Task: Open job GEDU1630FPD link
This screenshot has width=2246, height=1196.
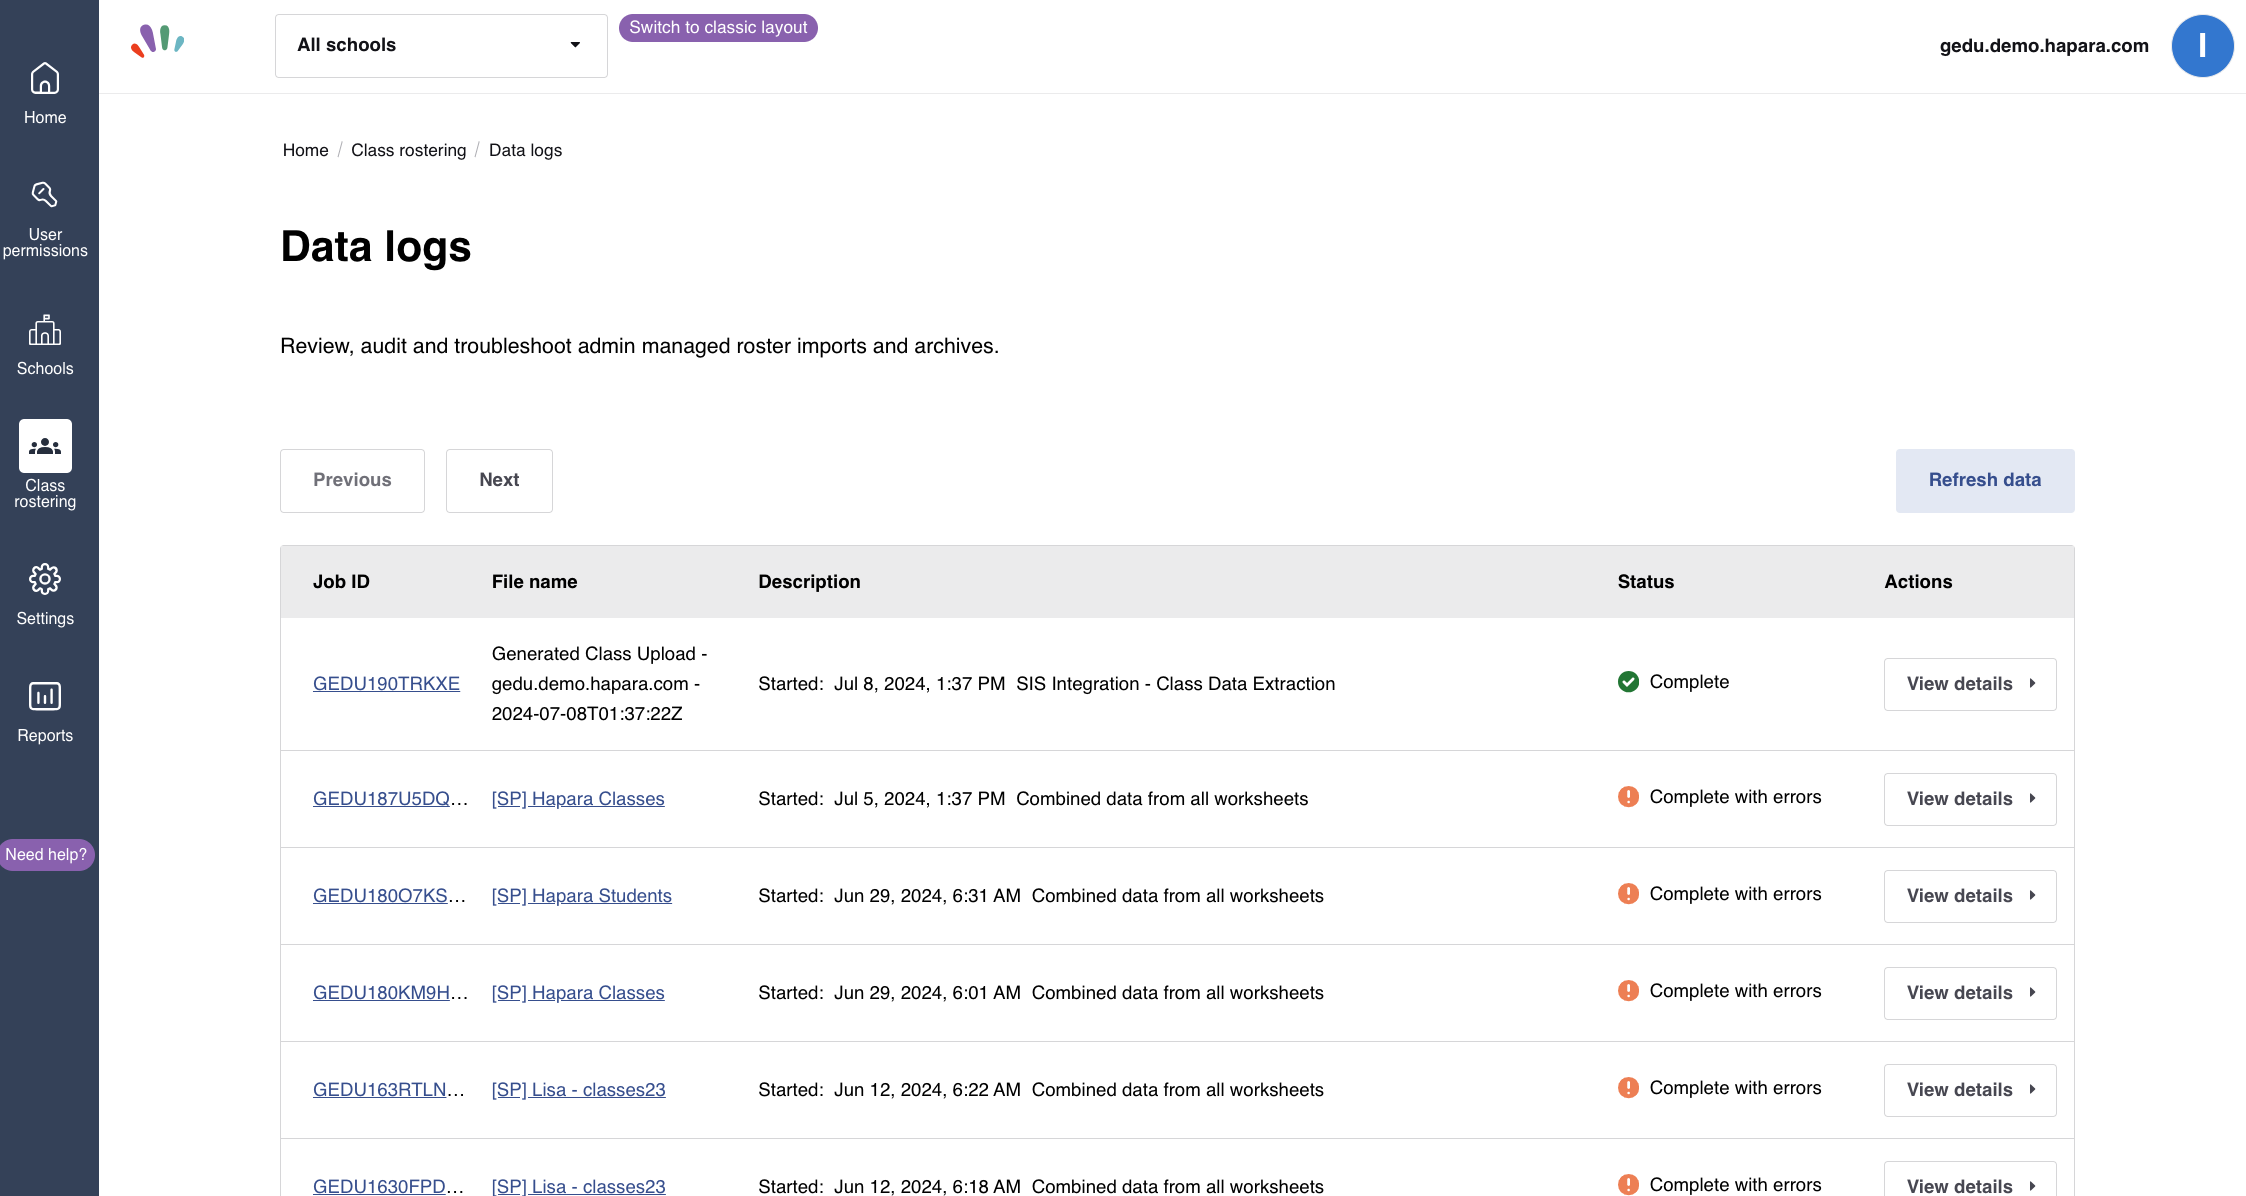Action: coord(388,1186)
